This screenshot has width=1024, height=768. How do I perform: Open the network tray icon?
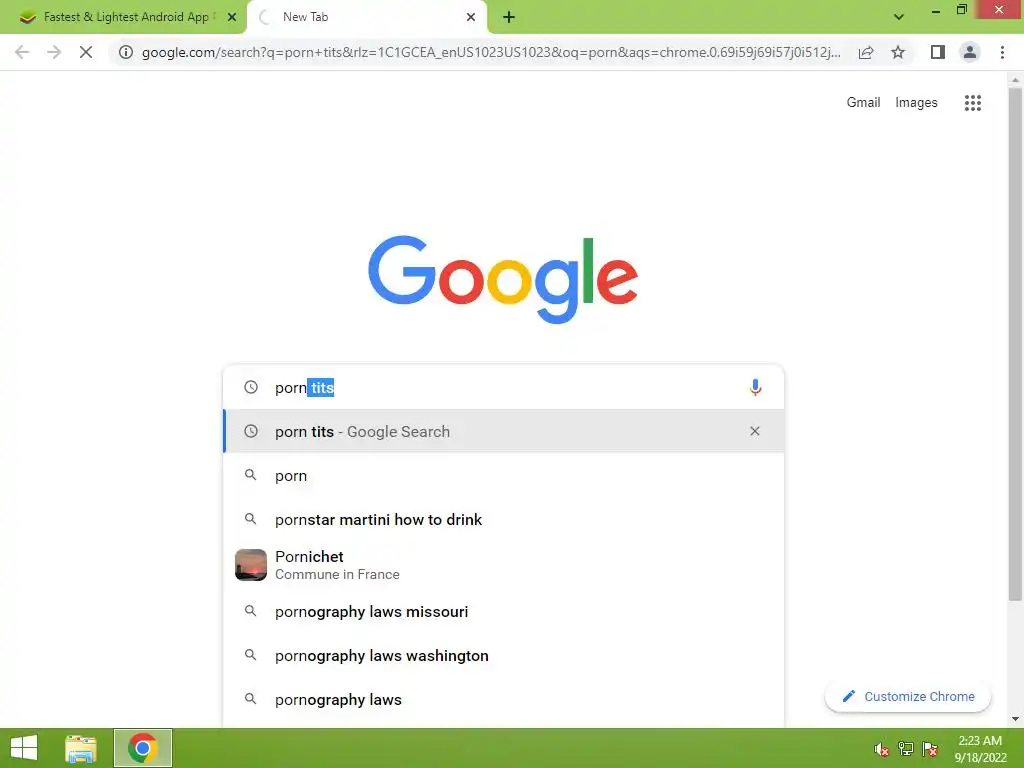[906, 749]
